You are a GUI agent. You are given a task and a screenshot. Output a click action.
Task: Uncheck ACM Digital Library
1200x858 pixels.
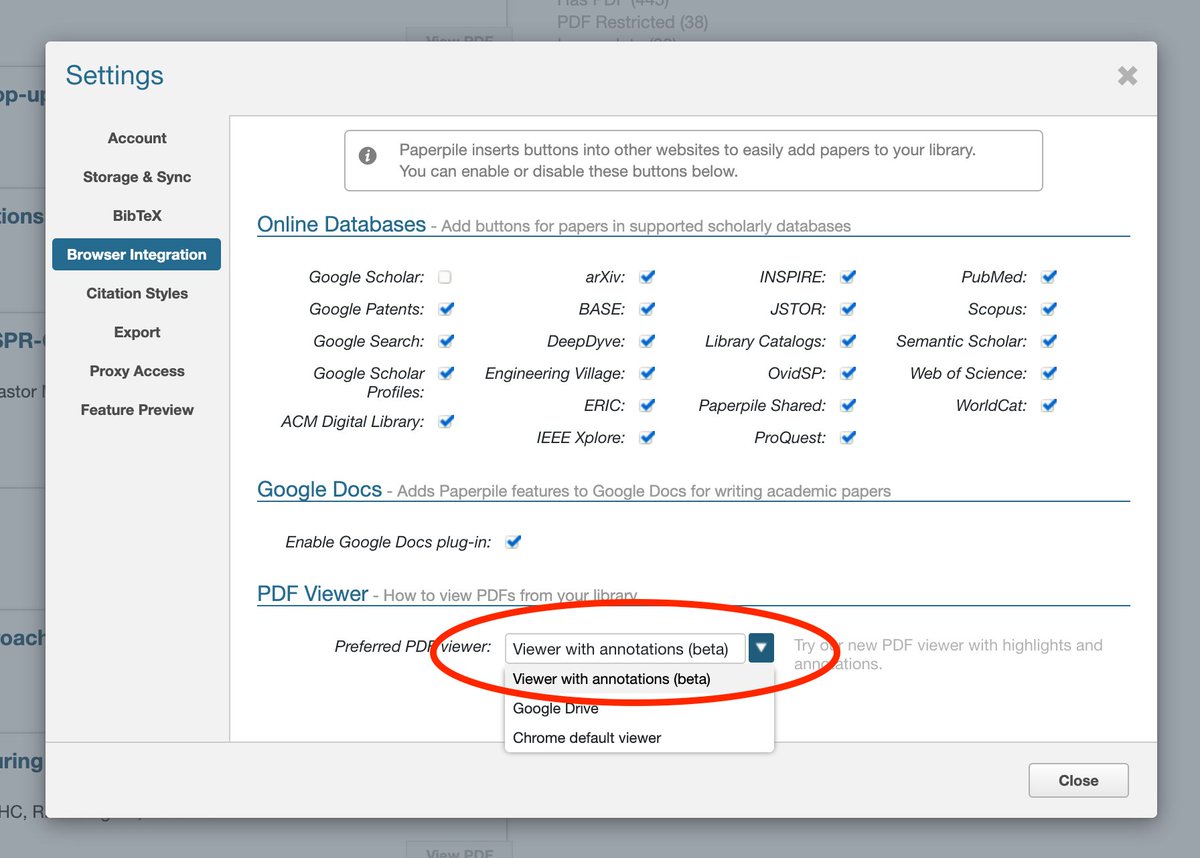click(447, 421)
